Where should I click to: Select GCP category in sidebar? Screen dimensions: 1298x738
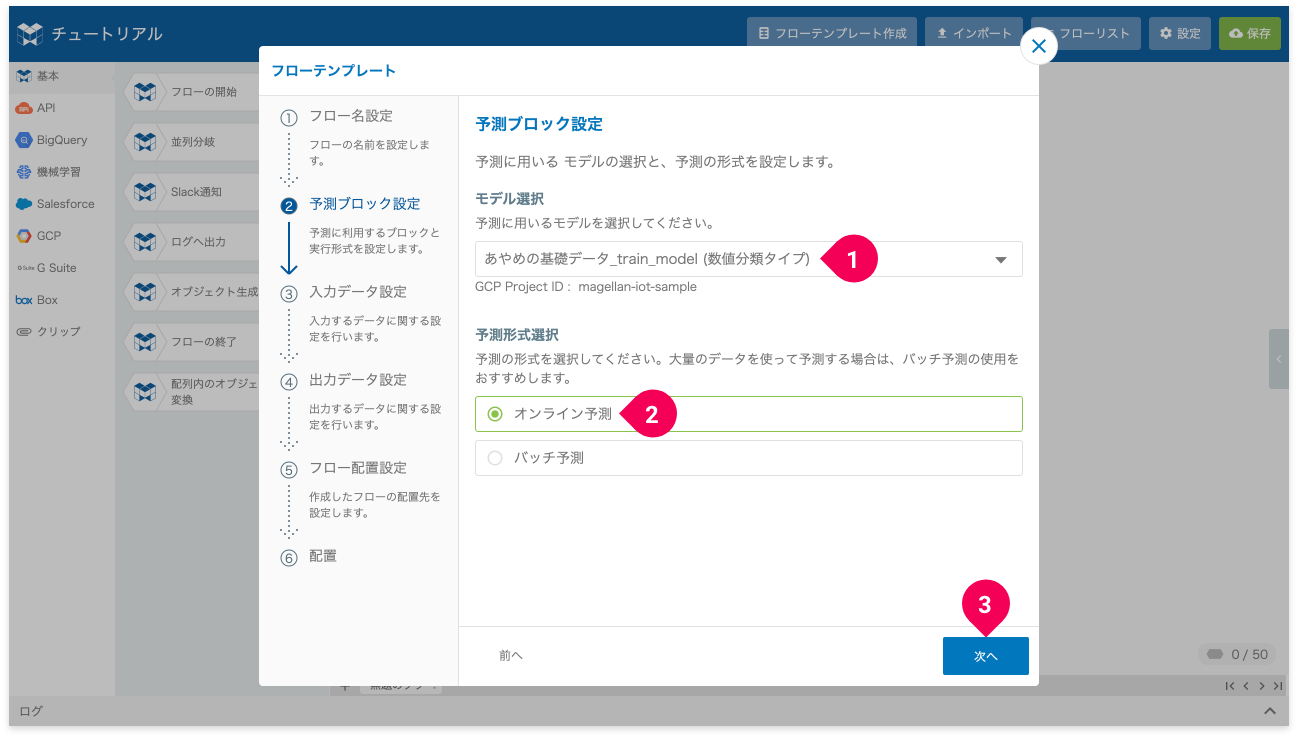point(62,236)
